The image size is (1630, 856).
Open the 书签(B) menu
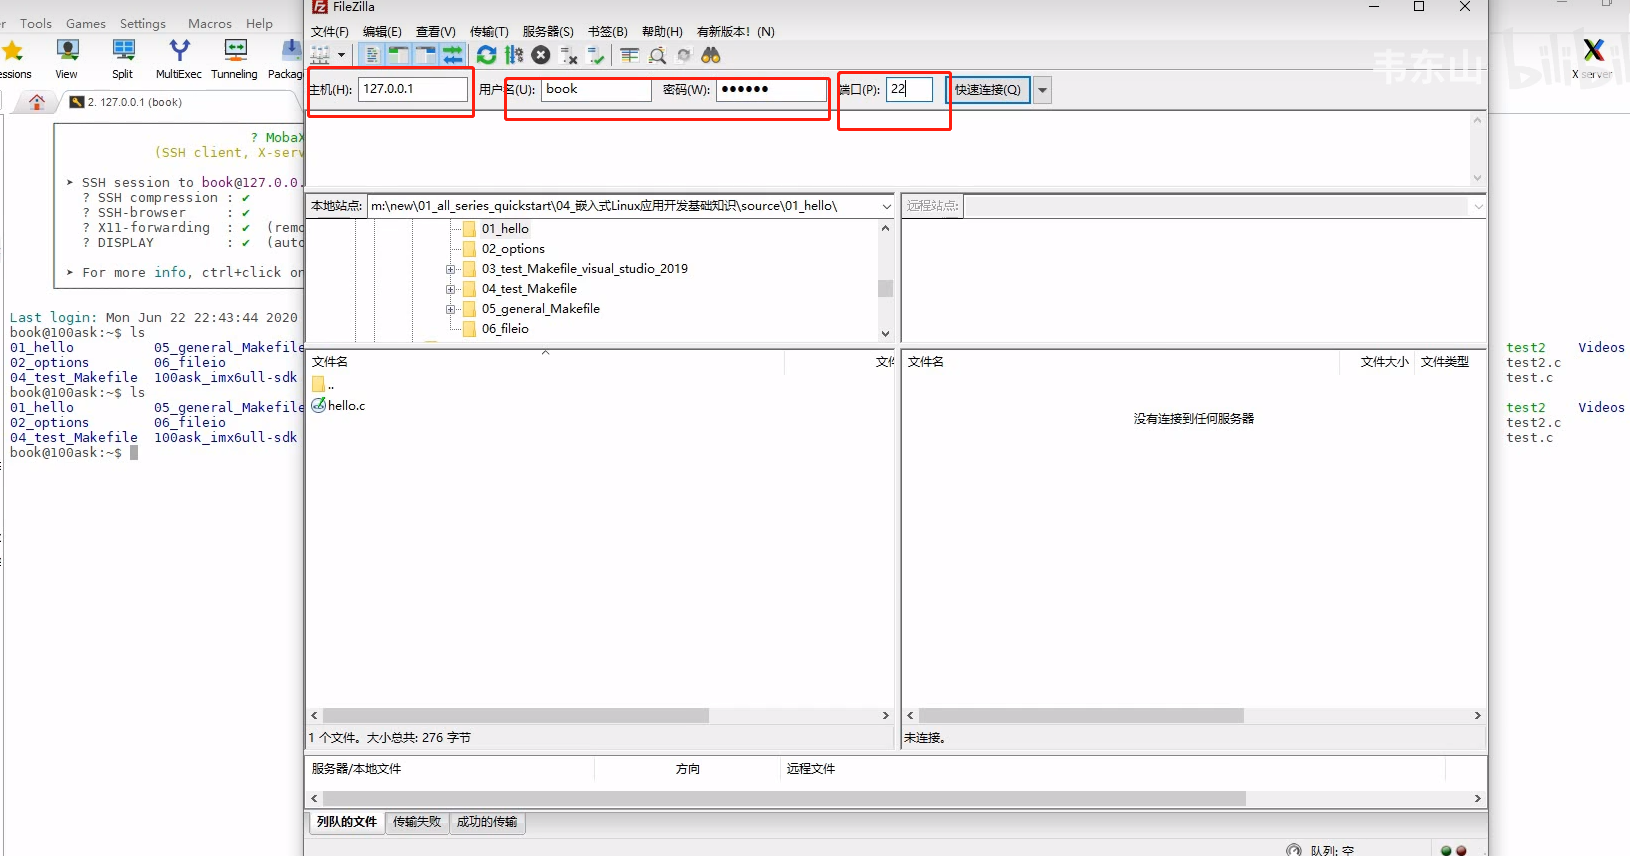[x=608, y=32]
